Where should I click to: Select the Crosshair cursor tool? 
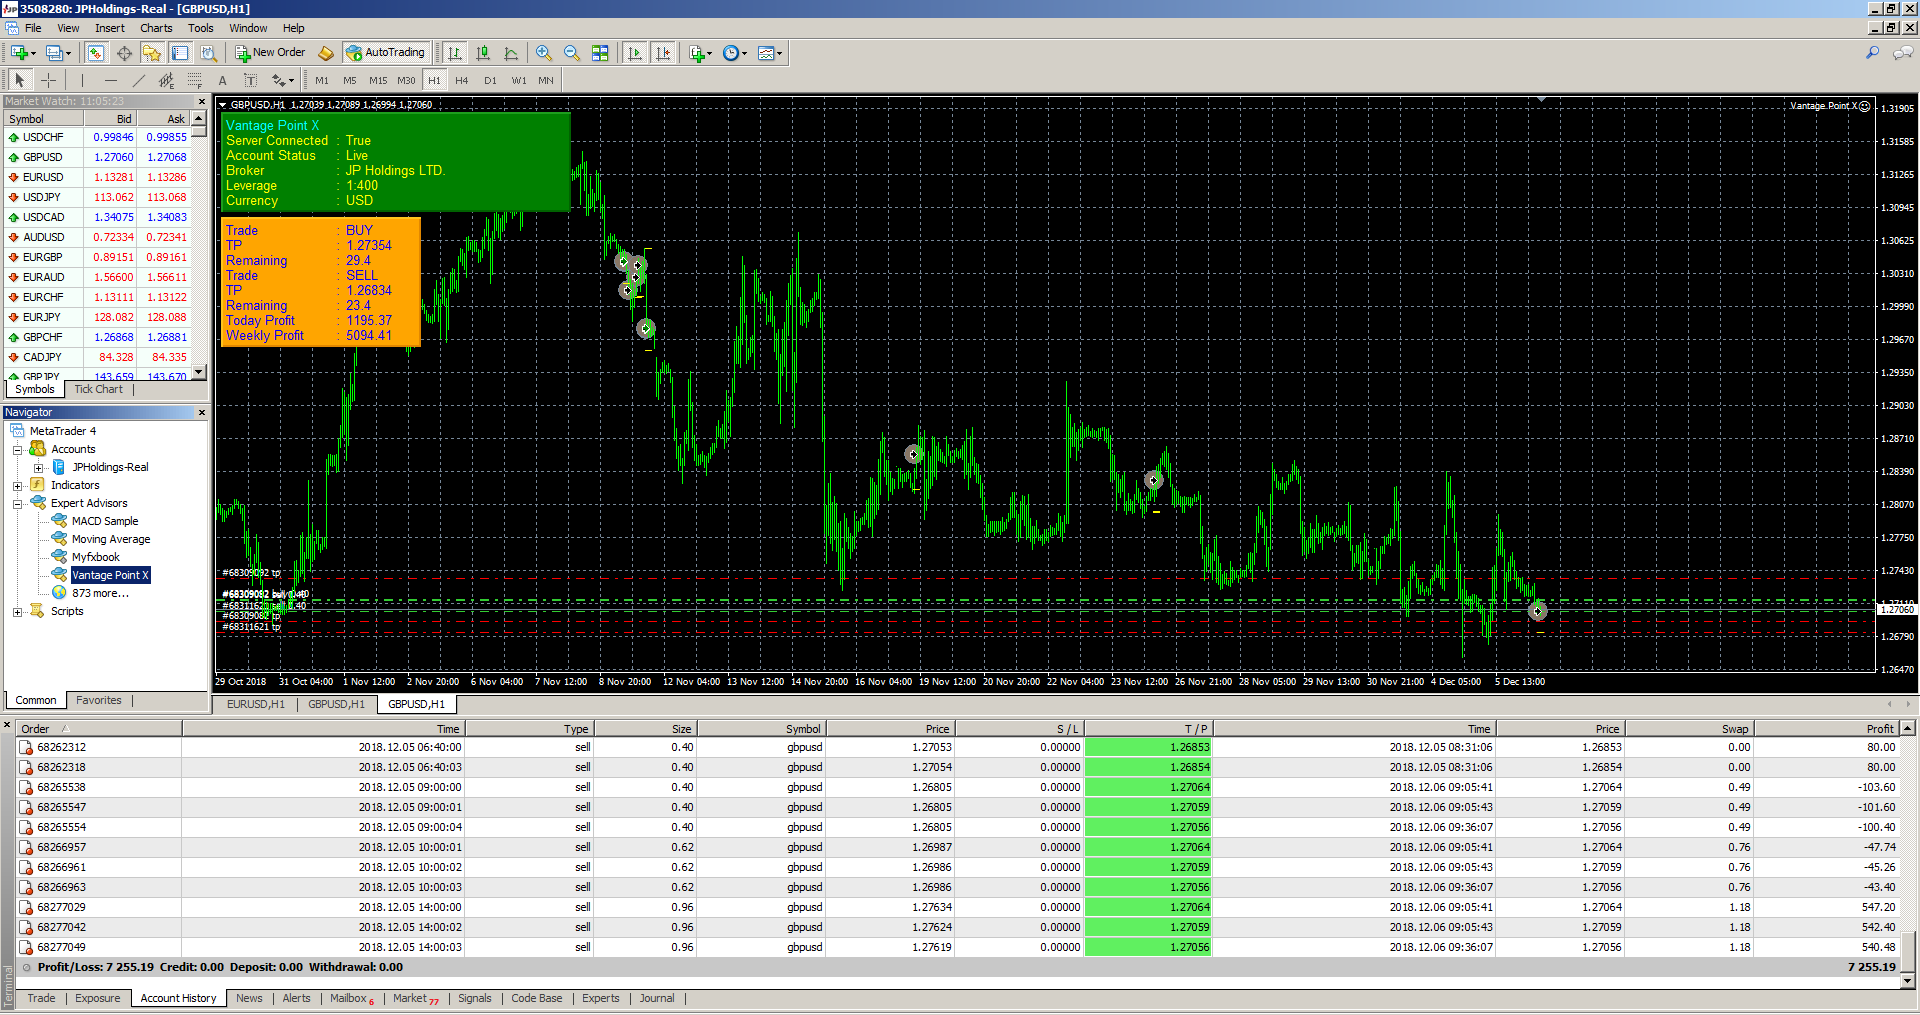(48, 80)
